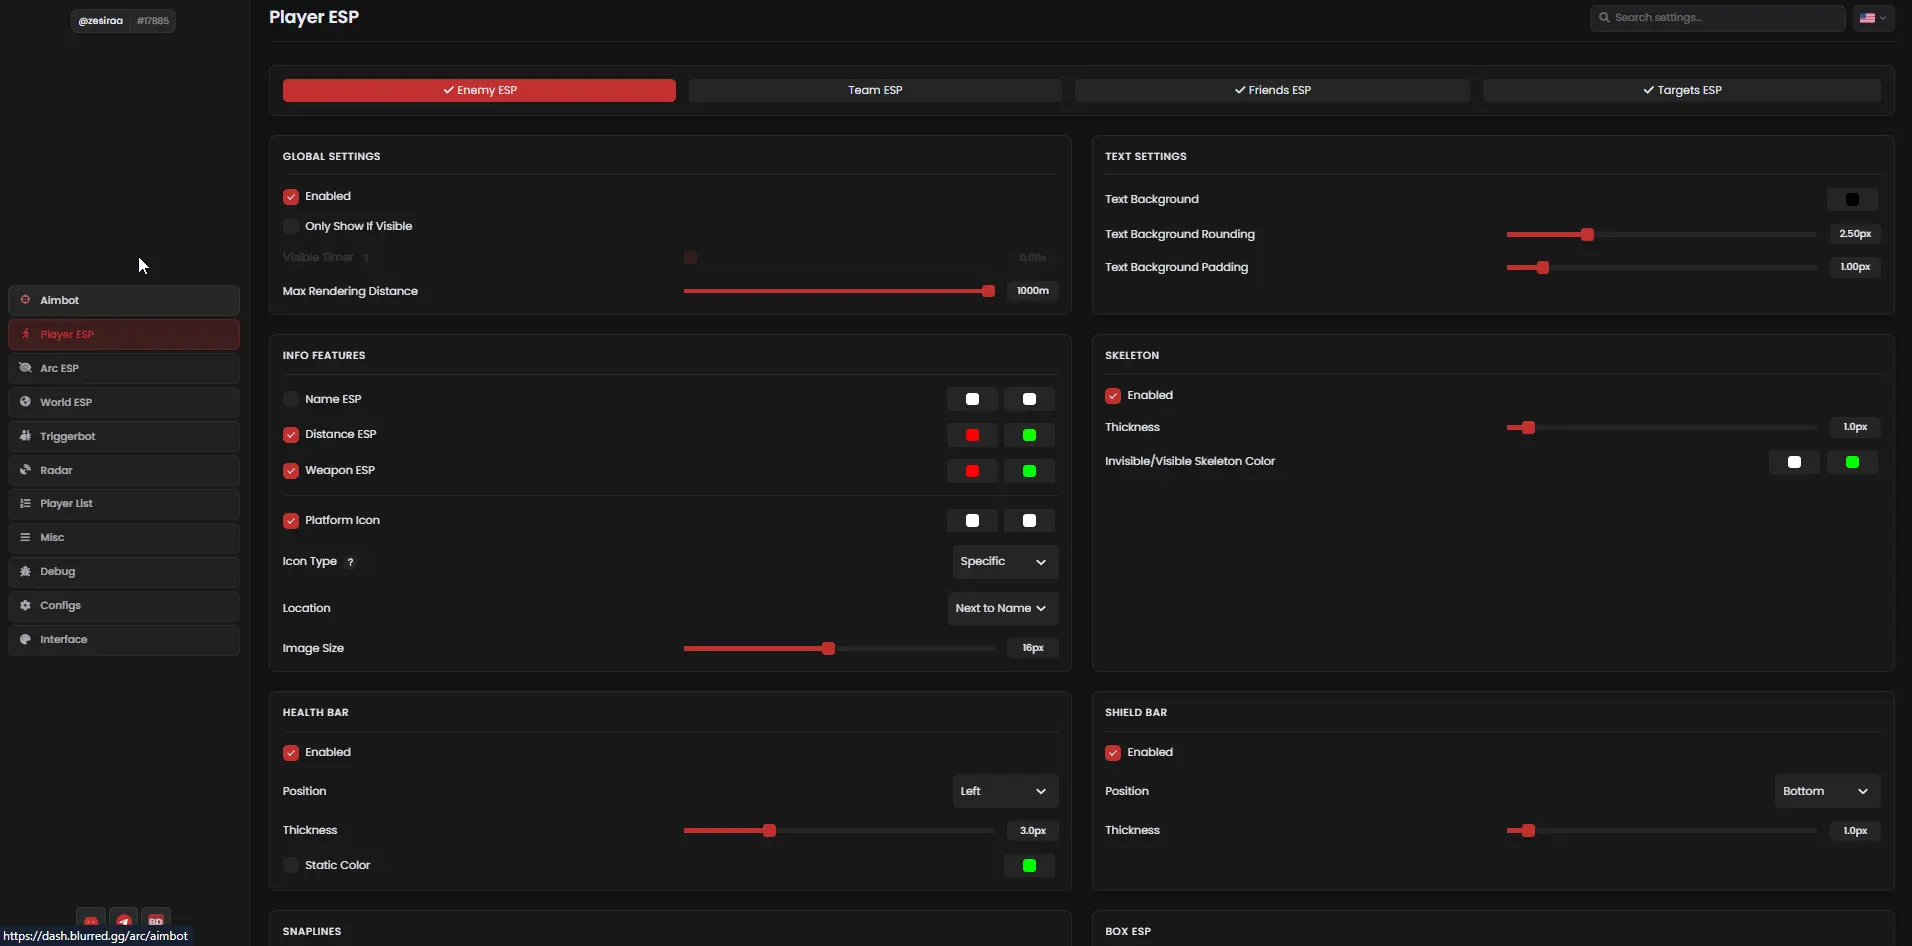Switch to the Friends ESP tab
This screenshot has height=946, width=1912.
tap(1272, 90)
